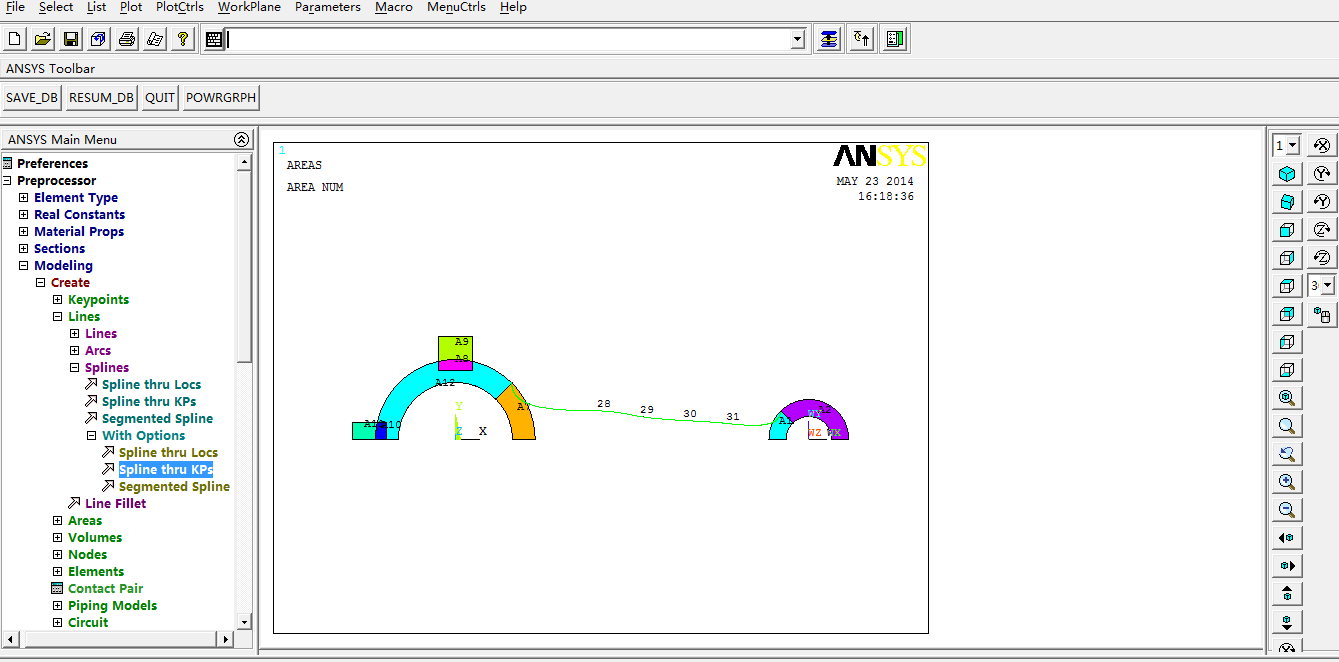
Task: Click the Open ANSYS File folder icon
Action: pyautogui.click(x=43, y=39)
